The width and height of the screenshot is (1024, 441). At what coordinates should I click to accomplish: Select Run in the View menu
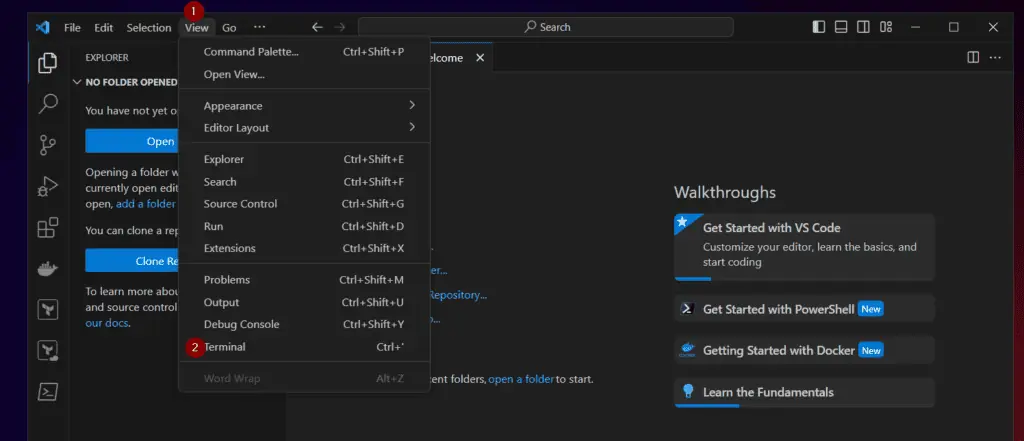click(304, 226)
